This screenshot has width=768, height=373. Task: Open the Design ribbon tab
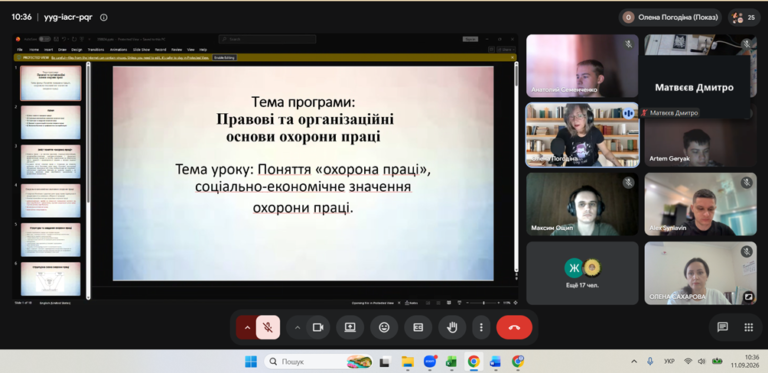tap(76, 49)
